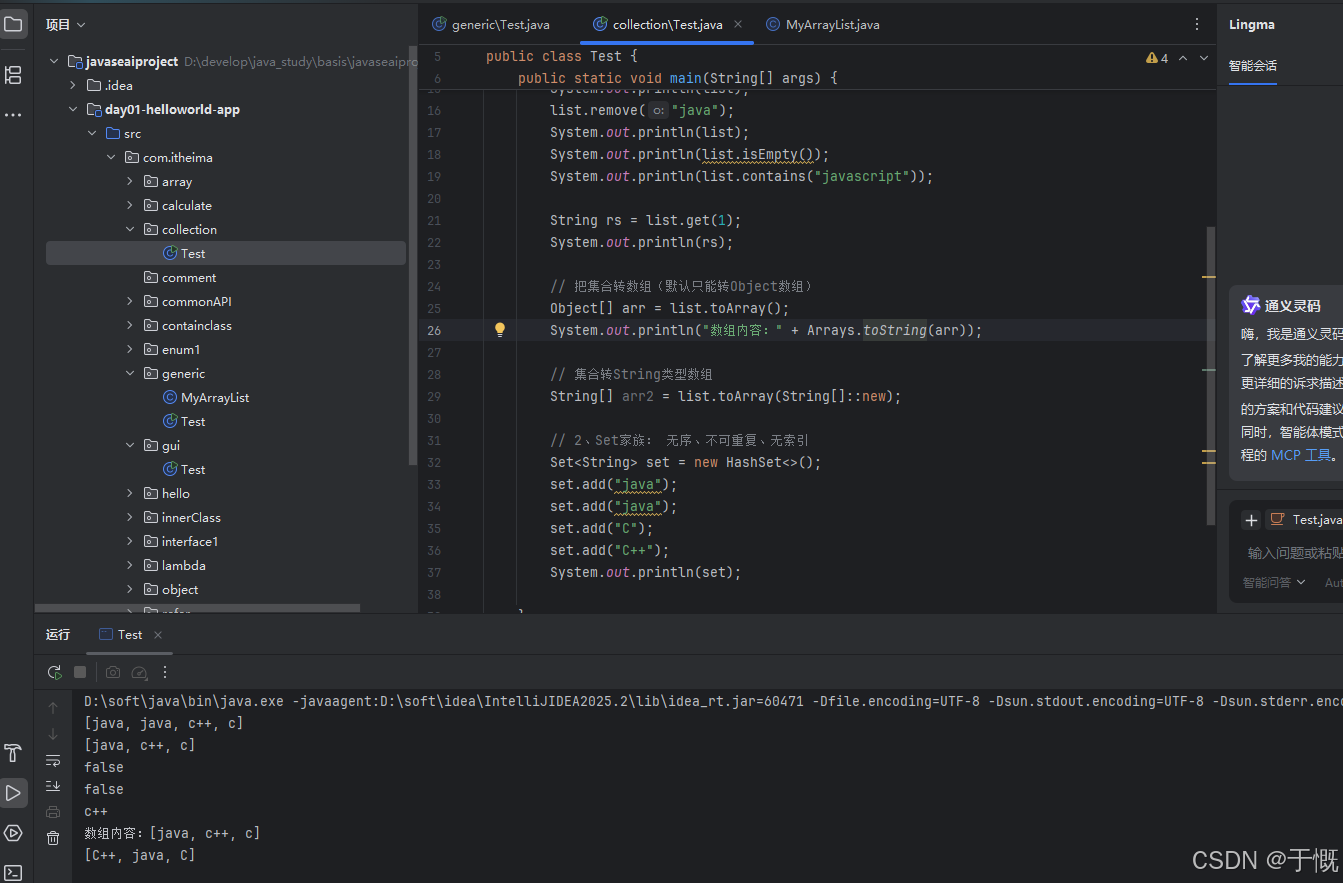Click the Lingma question input field
Image resolution: width=1343 pixels, height=883 pixels.
tap(1293, 552)
